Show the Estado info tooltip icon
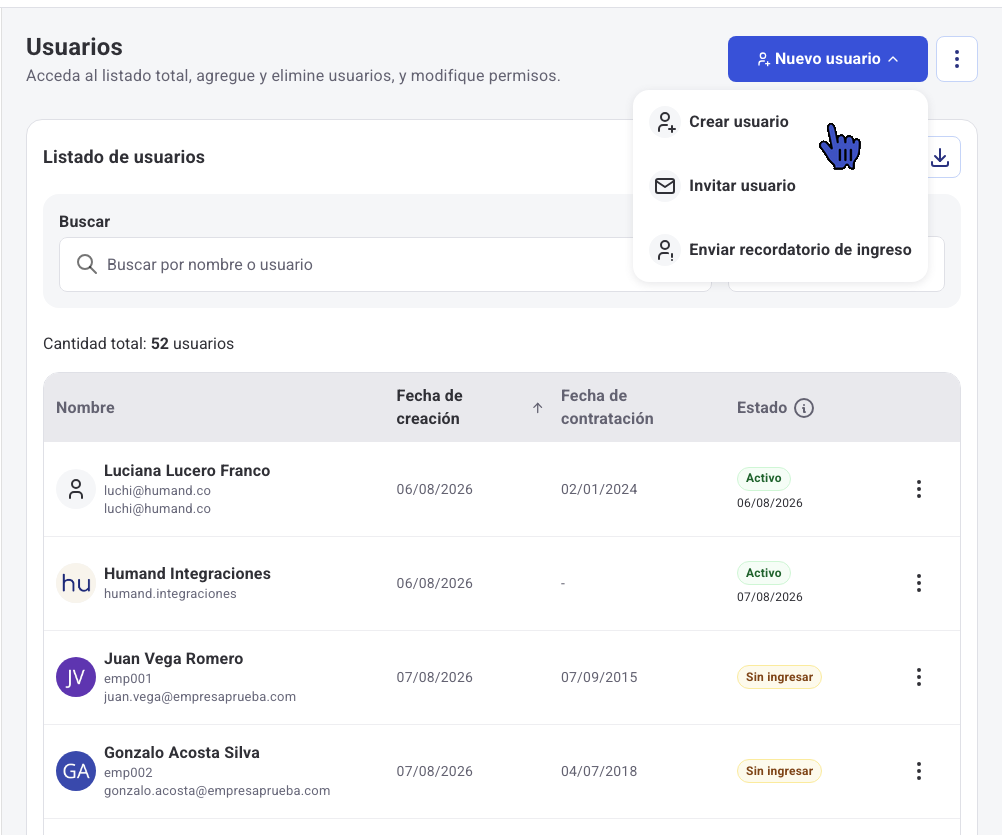 [x=804, y=408]
